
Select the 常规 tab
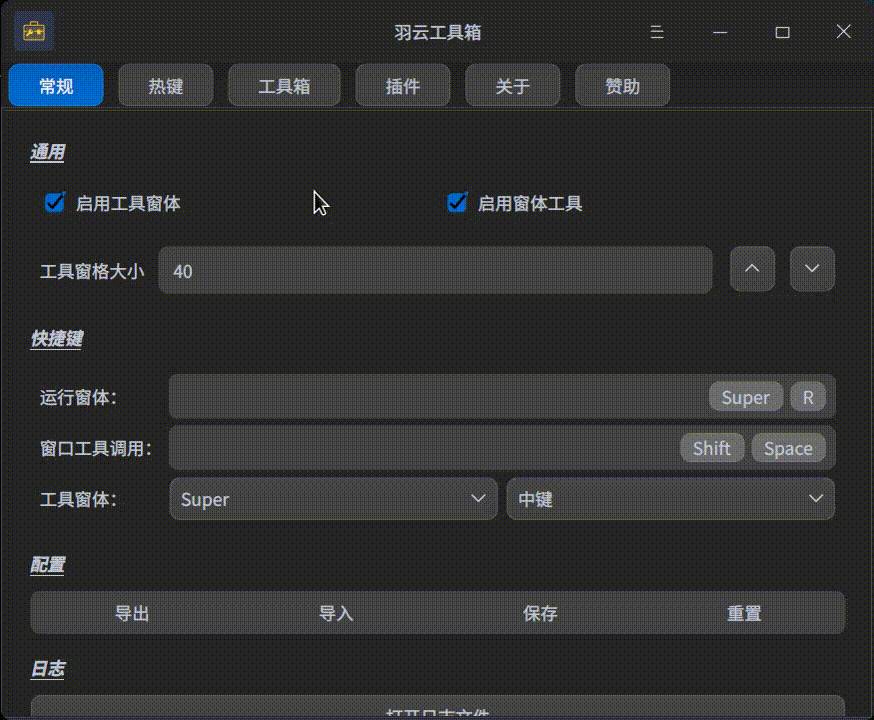tap(56, 85)
